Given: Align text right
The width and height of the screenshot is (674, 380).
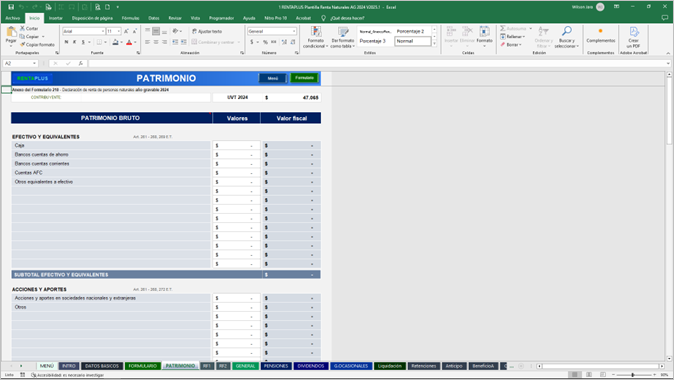Looking at the screenshot, I should coord(165,42).
